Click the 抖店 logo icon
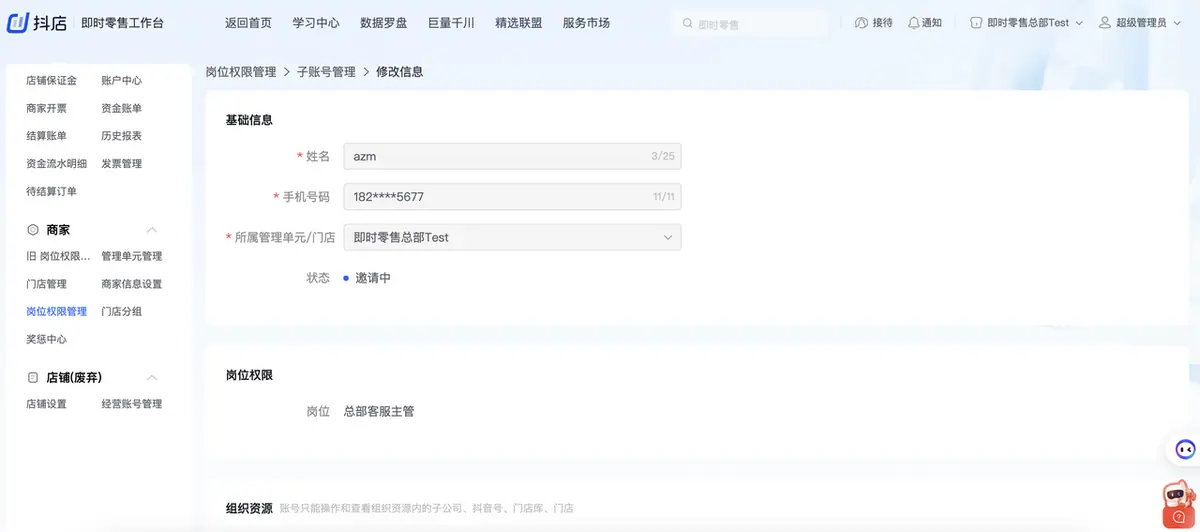 click(18, 23)
